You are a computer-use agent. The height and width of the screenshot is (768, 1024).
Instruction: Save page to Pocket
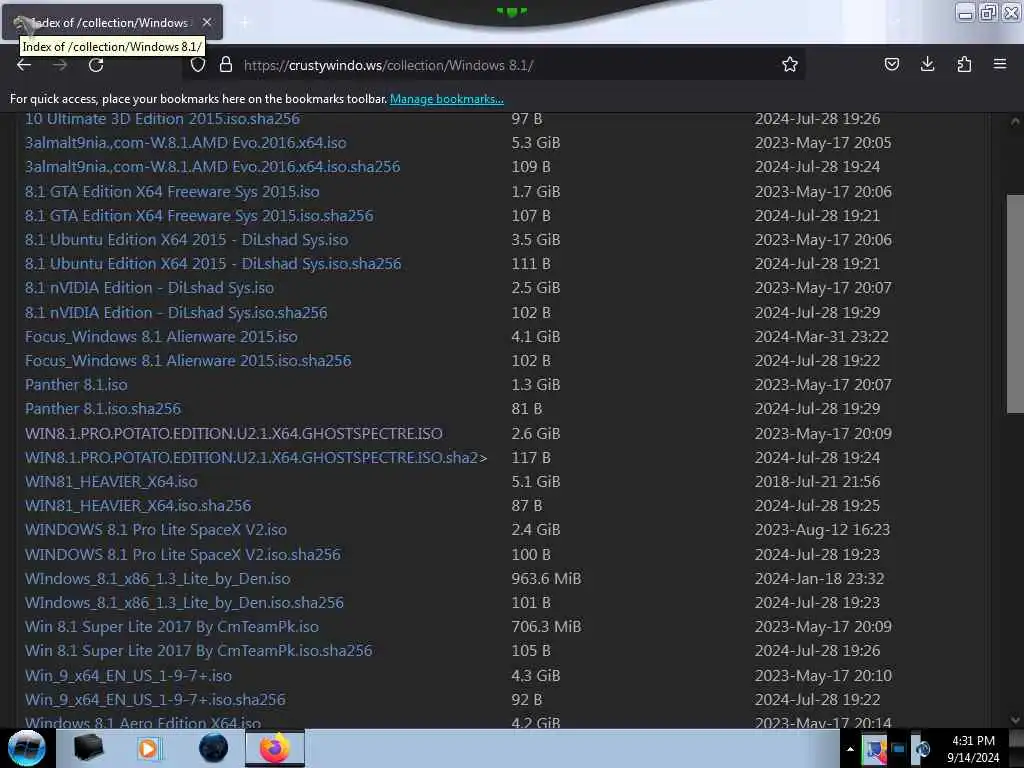tap(891, 64)
